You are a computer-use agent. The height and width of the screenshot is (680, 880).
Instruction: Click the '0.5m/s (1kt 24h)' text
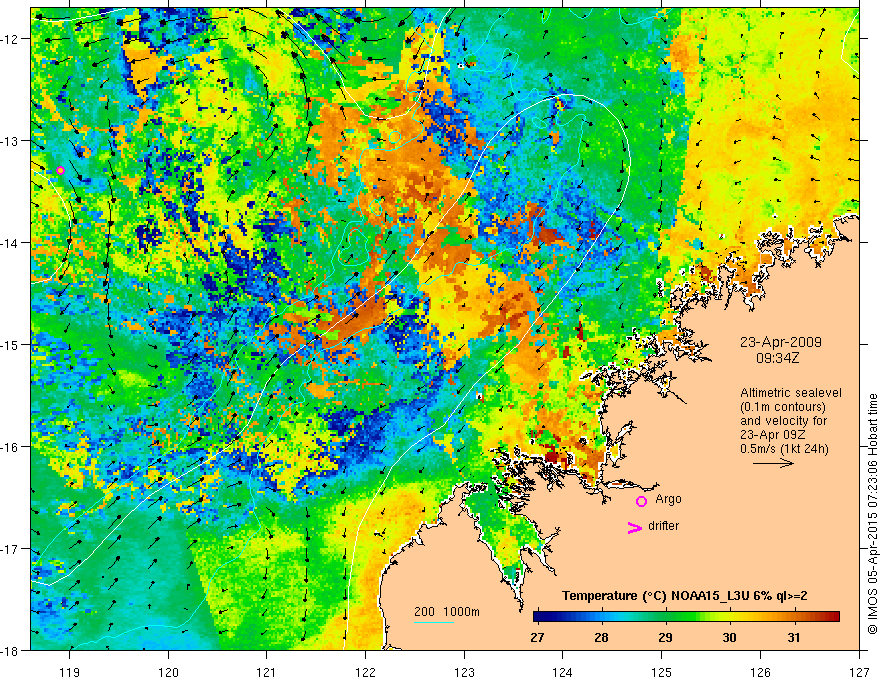(x=784, y=448)
